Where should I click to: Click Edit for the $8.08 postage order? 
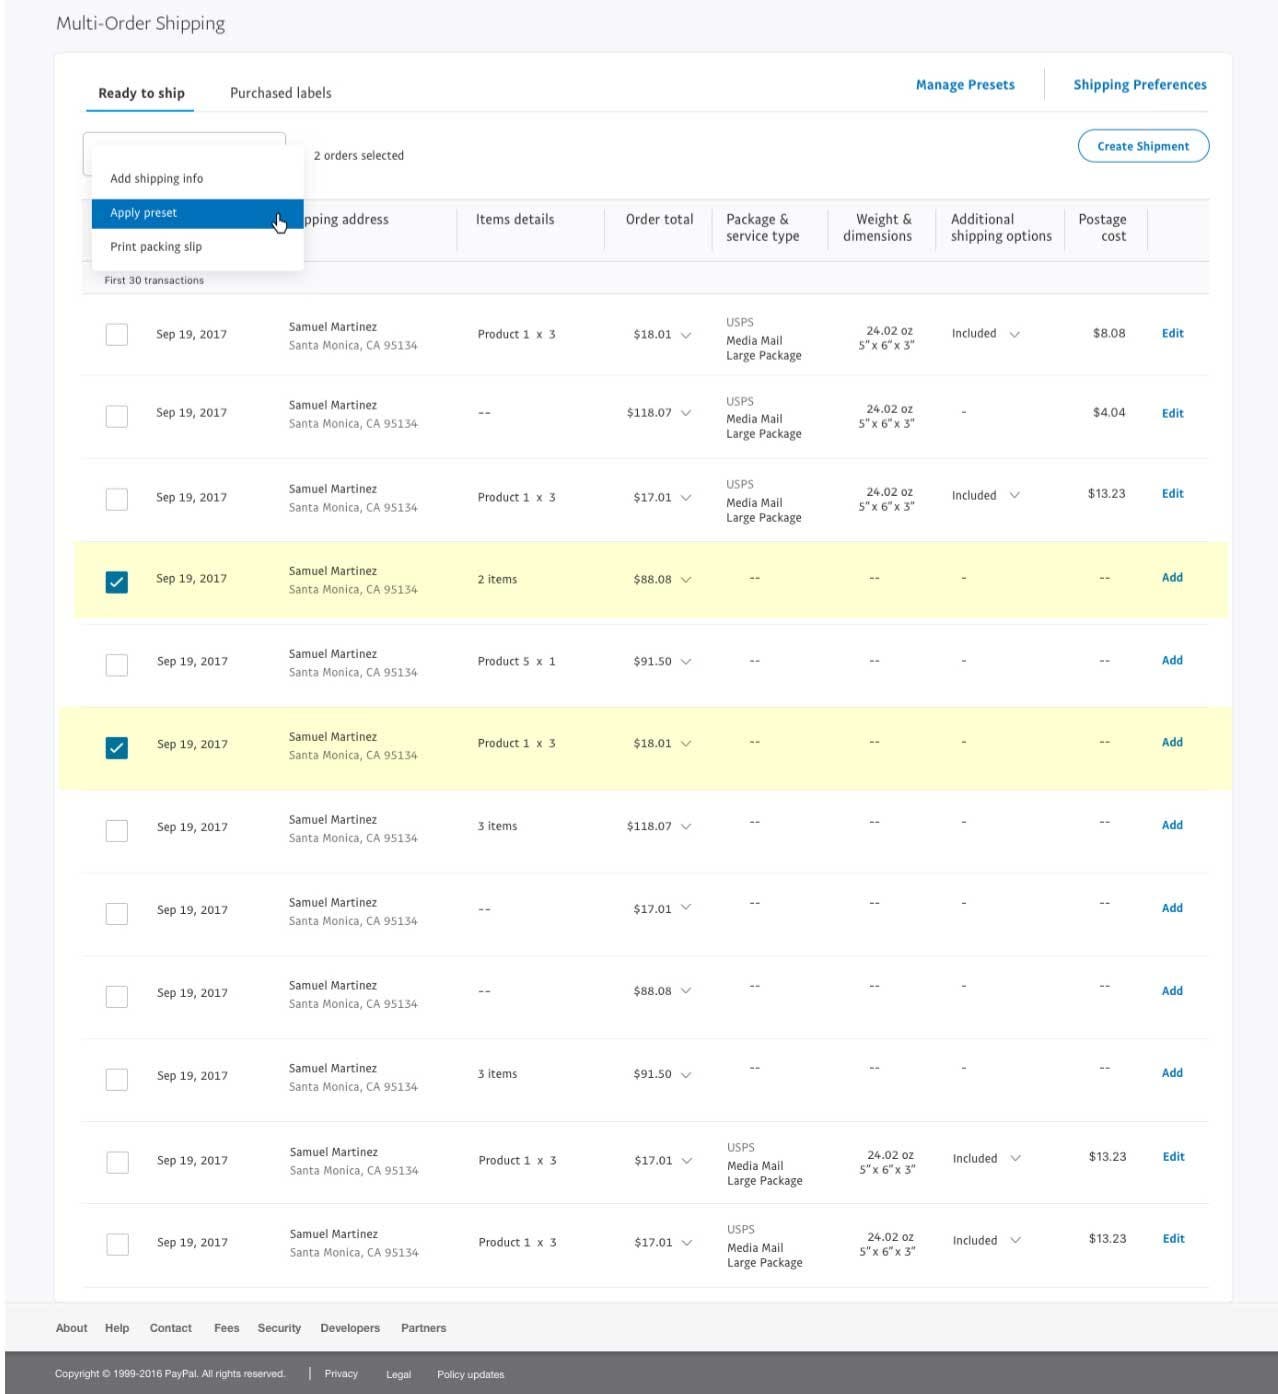pyautogui.click(x=1172, y=334)
